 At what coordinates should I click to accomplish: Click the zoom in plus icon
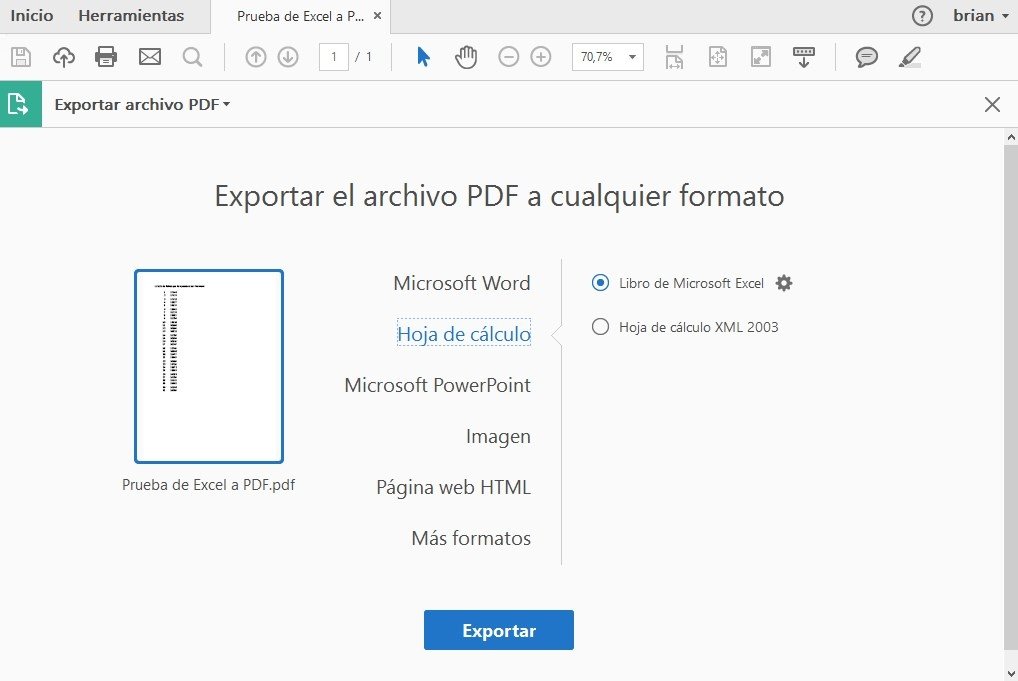[541, 57]
